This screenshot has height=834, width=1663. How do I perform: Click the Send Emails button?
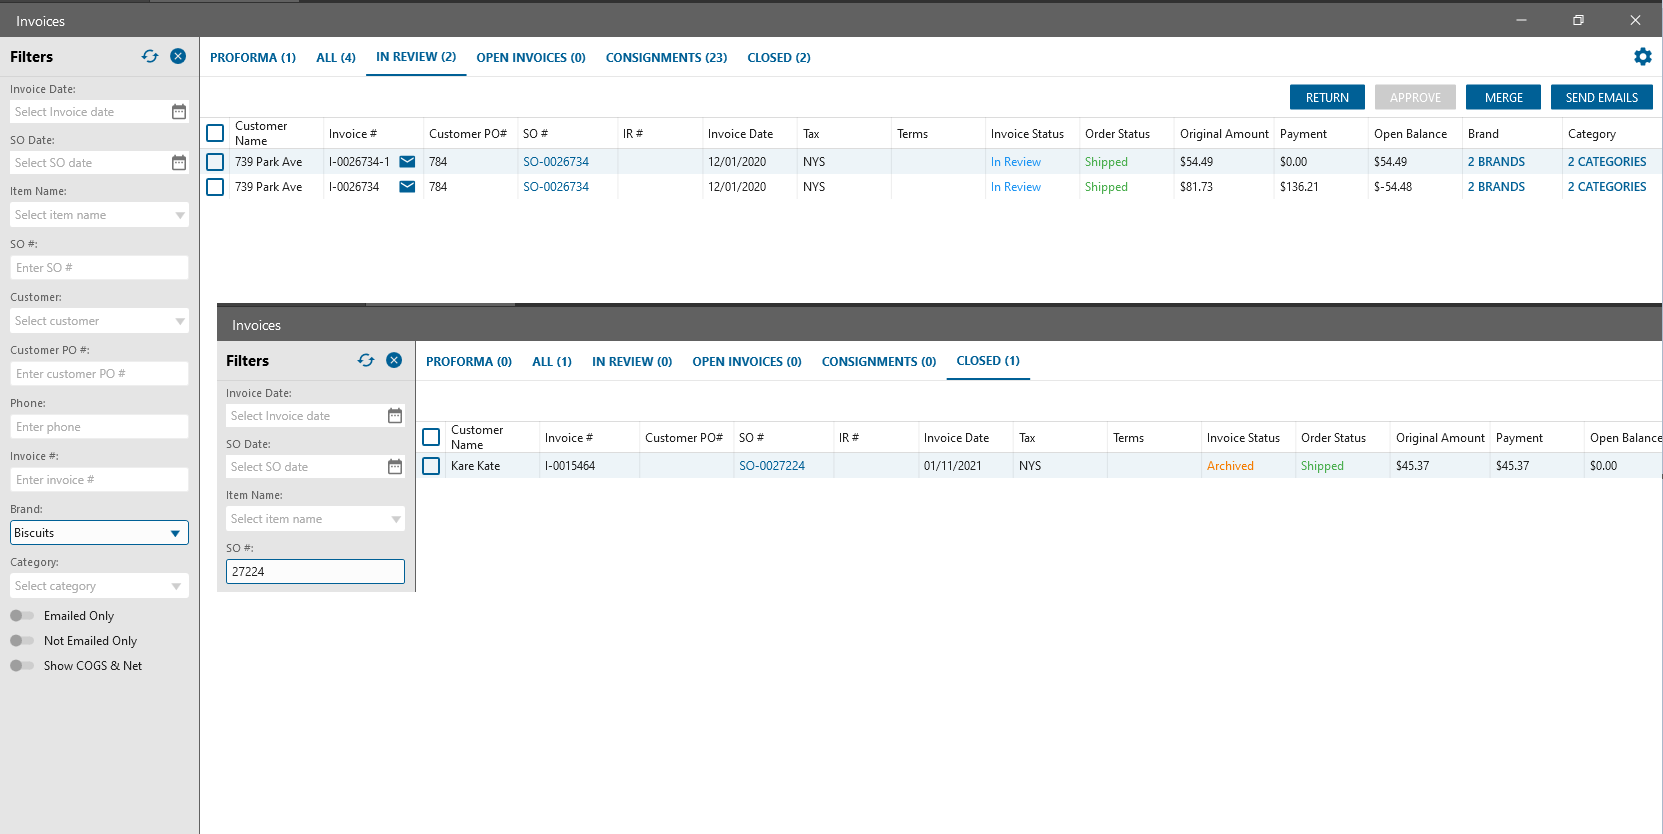pyautogui.click(x=1602, y=97)
